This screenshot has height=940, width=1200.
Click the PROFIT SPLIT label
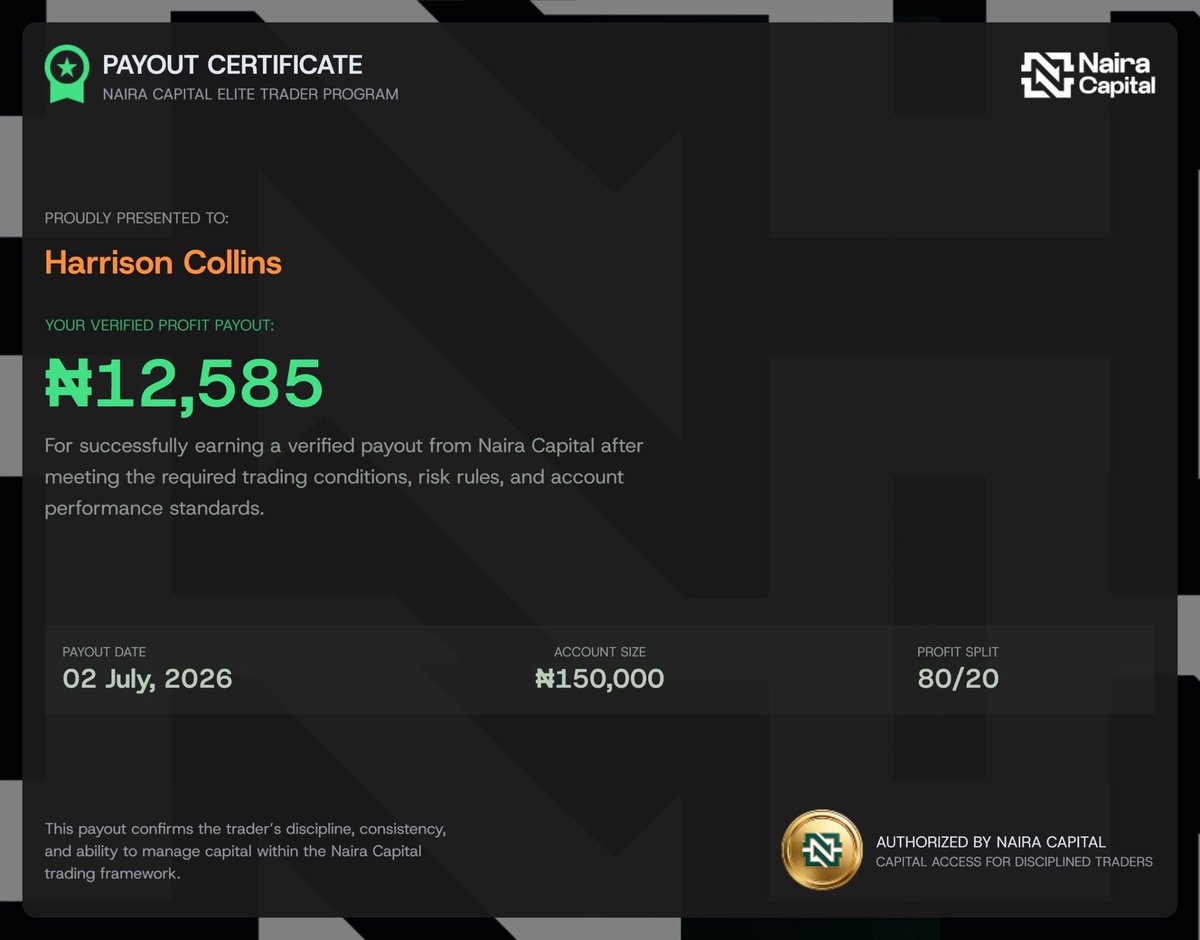pos(958,652)
